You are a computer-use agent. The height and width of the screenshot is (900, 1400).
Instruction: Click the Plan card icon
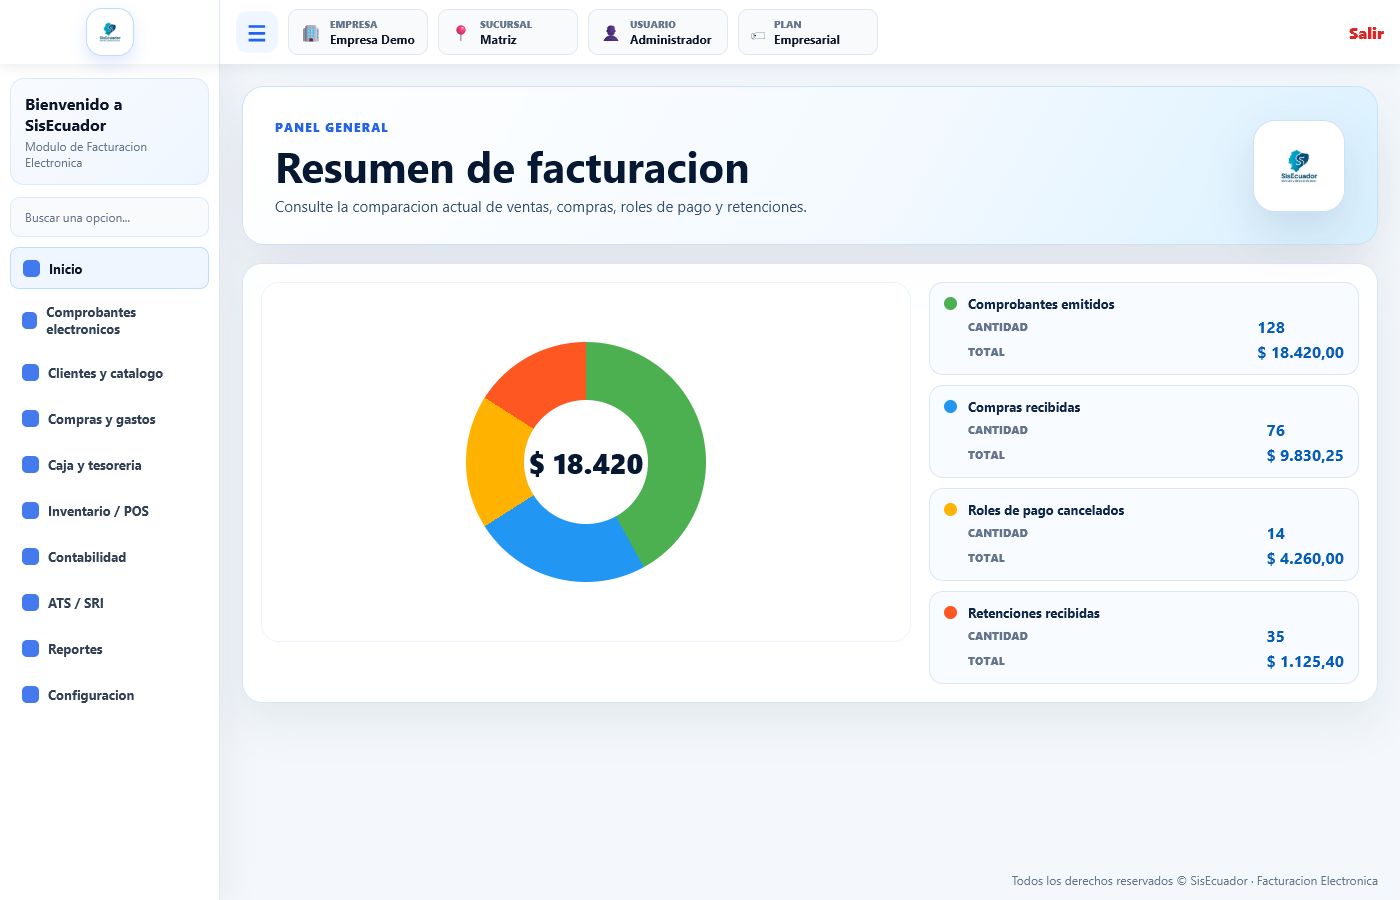(x=758, y=36)
